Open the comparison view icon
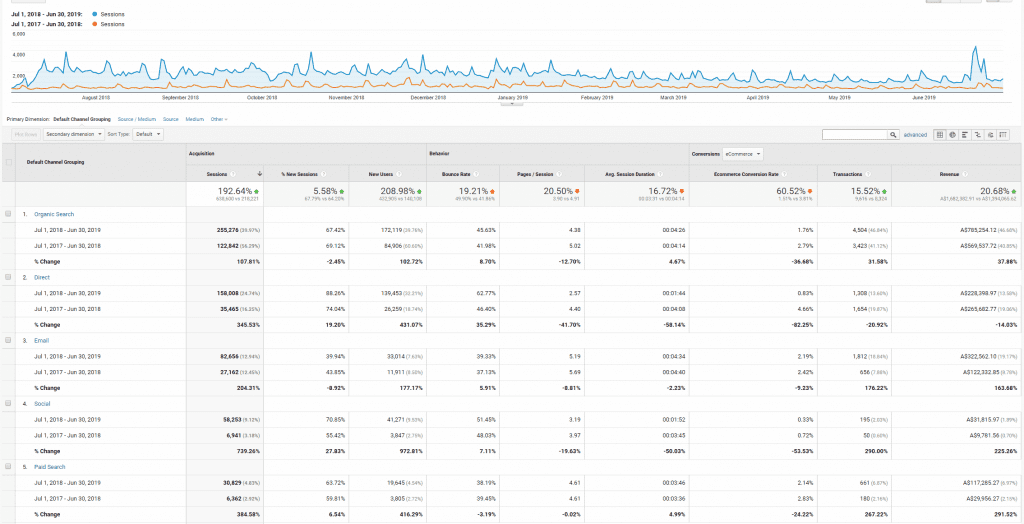 click(x=976, y=134)
